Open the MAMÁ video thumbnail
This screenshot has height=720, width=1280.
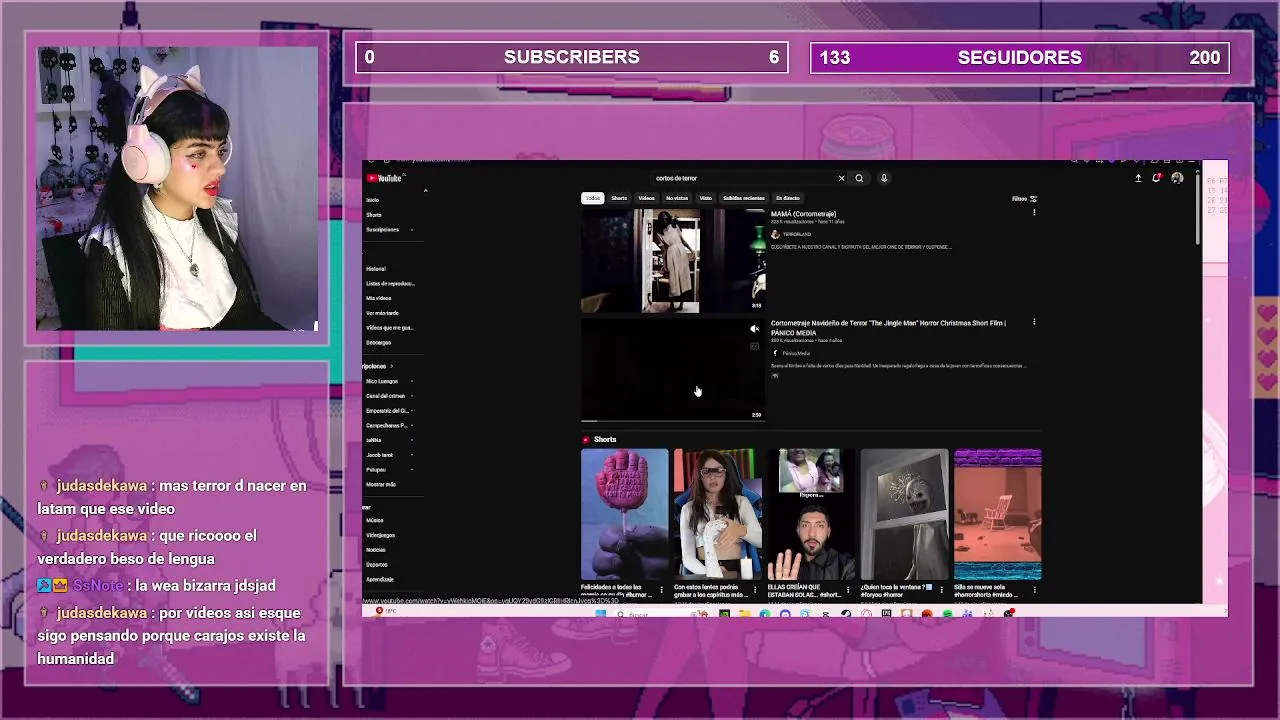673,260
